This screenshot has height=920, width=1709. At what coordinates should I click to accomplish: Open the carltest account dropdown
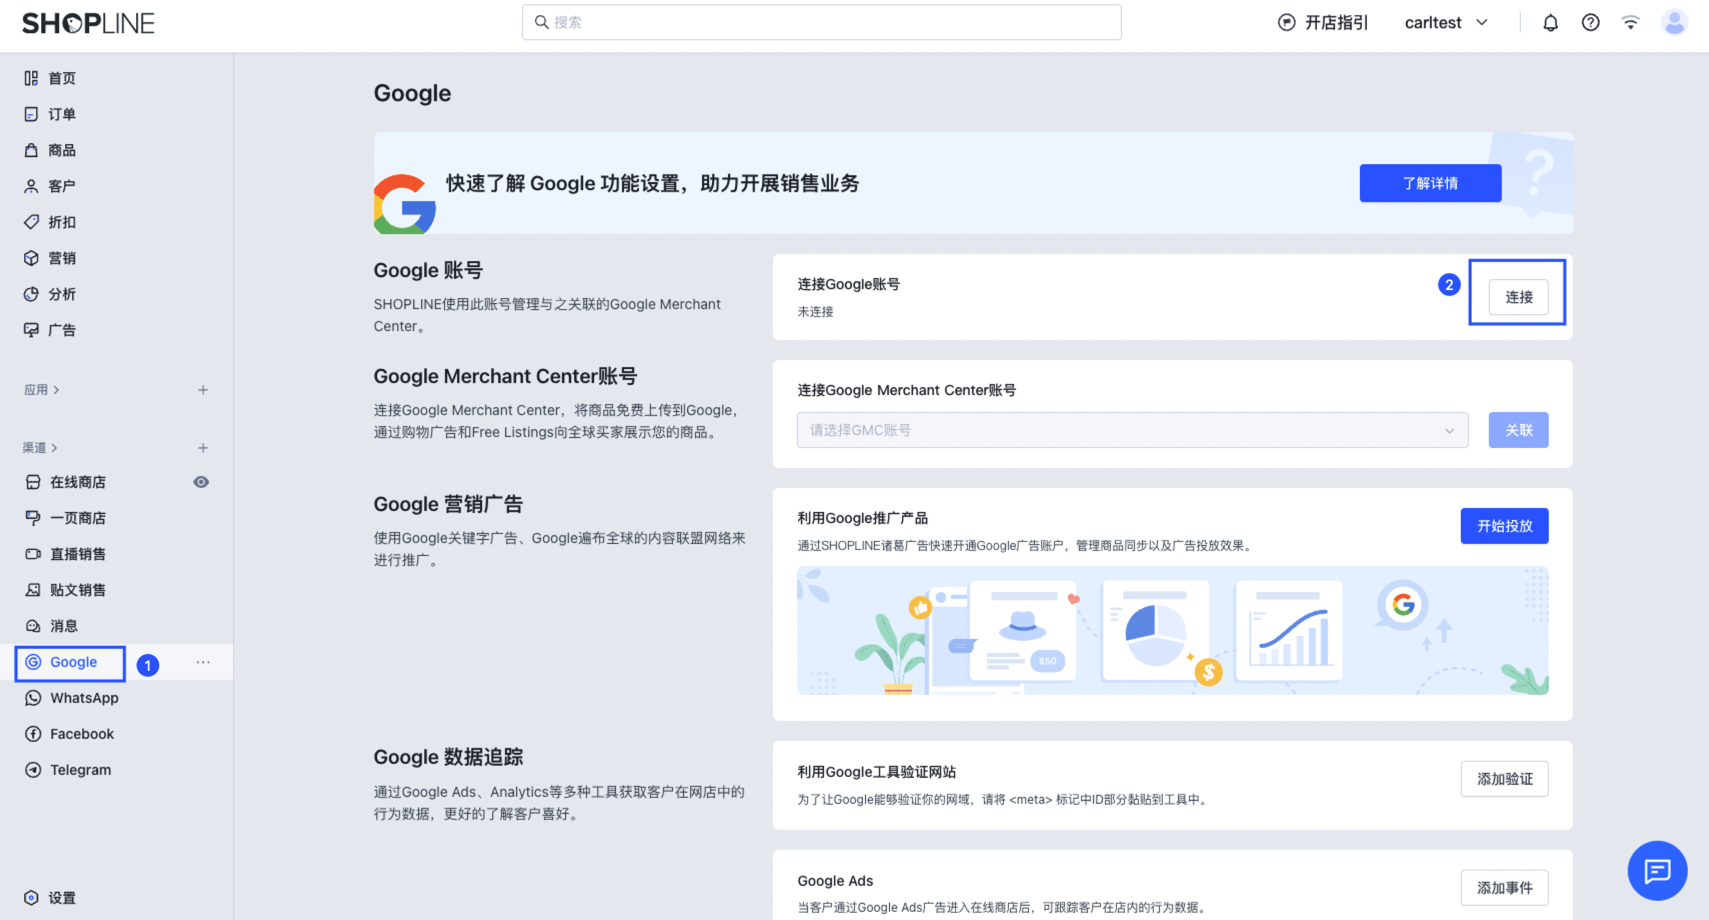[x=1446, y=23]
